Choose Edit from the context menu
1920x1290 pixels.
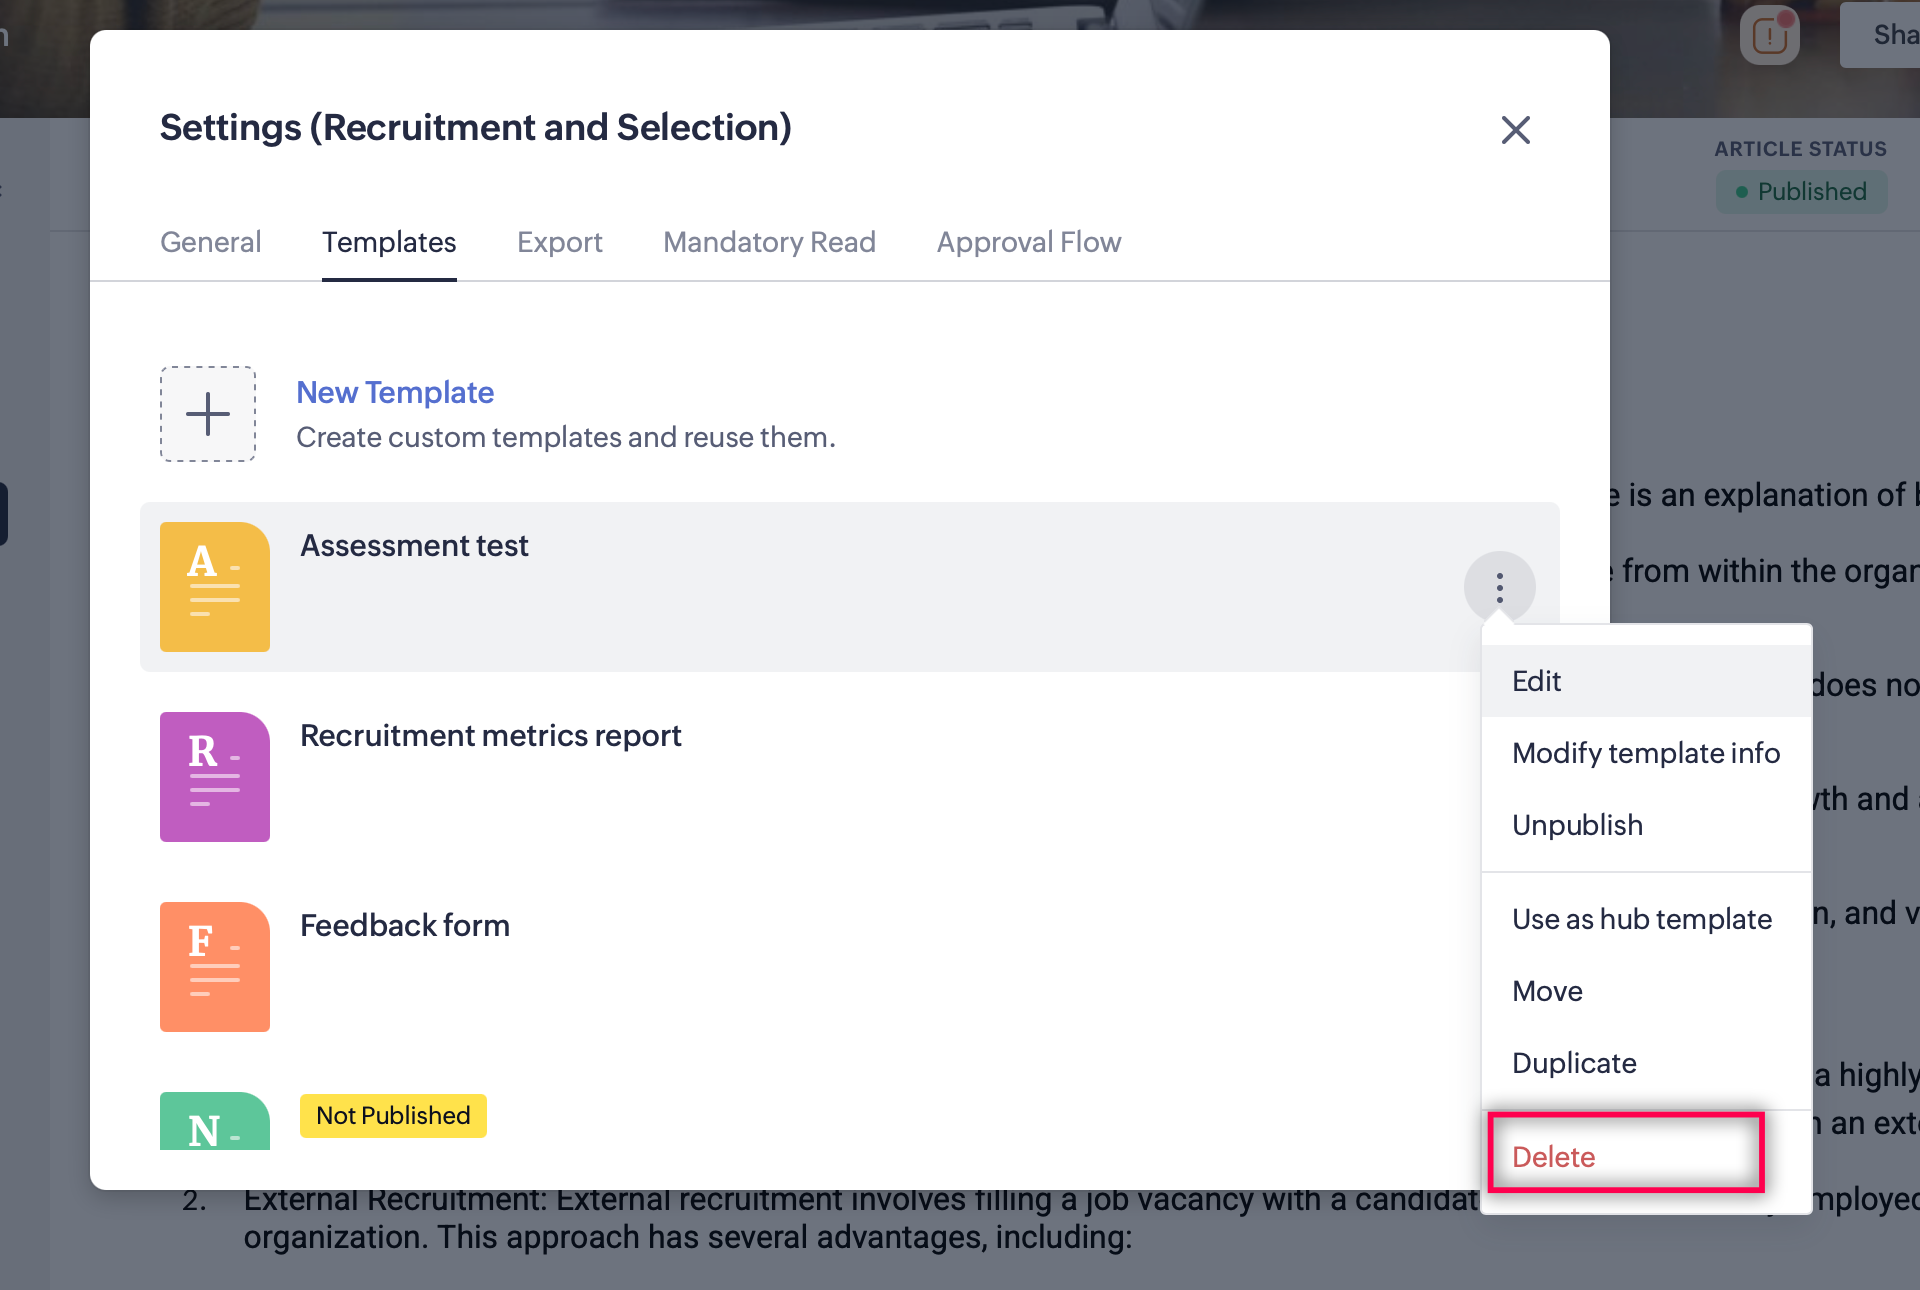1536,681
